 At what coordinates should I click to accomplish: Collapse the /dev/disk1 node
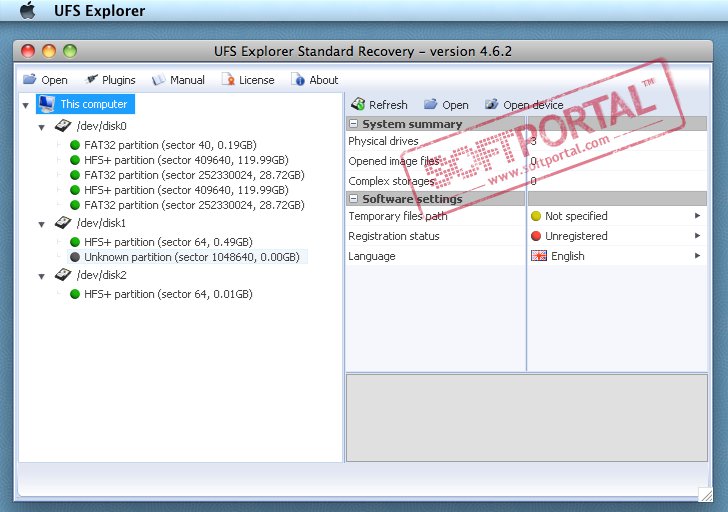click(41, 225)
